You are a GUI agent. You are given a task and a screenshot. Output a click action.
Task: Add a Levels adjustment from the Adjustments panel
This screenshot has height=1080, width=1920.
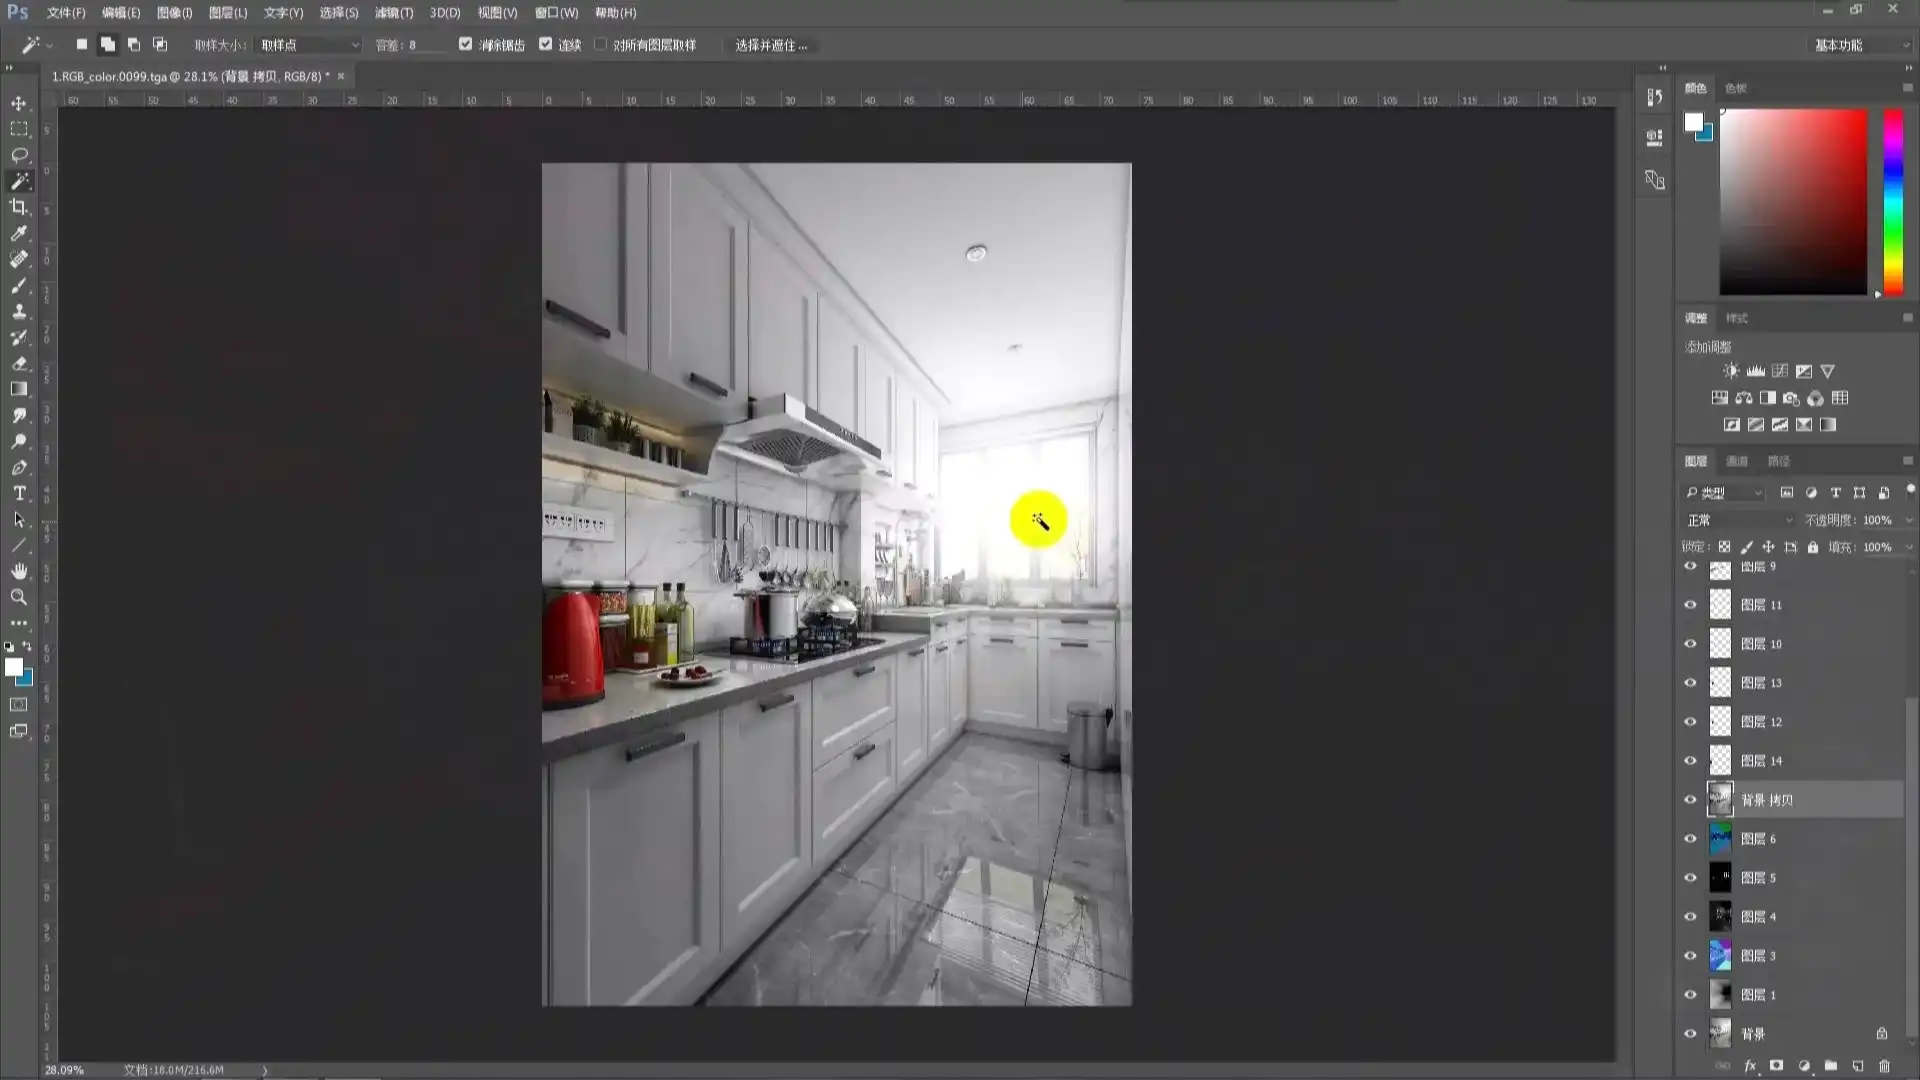click(x=1756, y=370)
